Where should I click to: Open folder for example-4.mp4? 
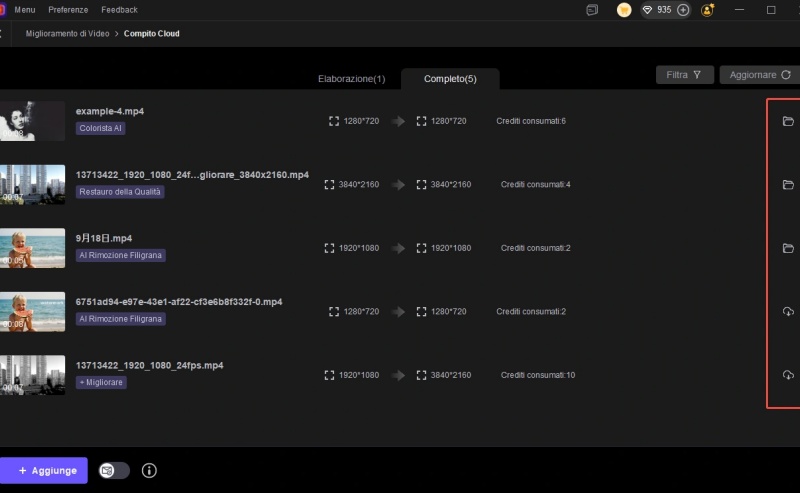pos(788,121)
